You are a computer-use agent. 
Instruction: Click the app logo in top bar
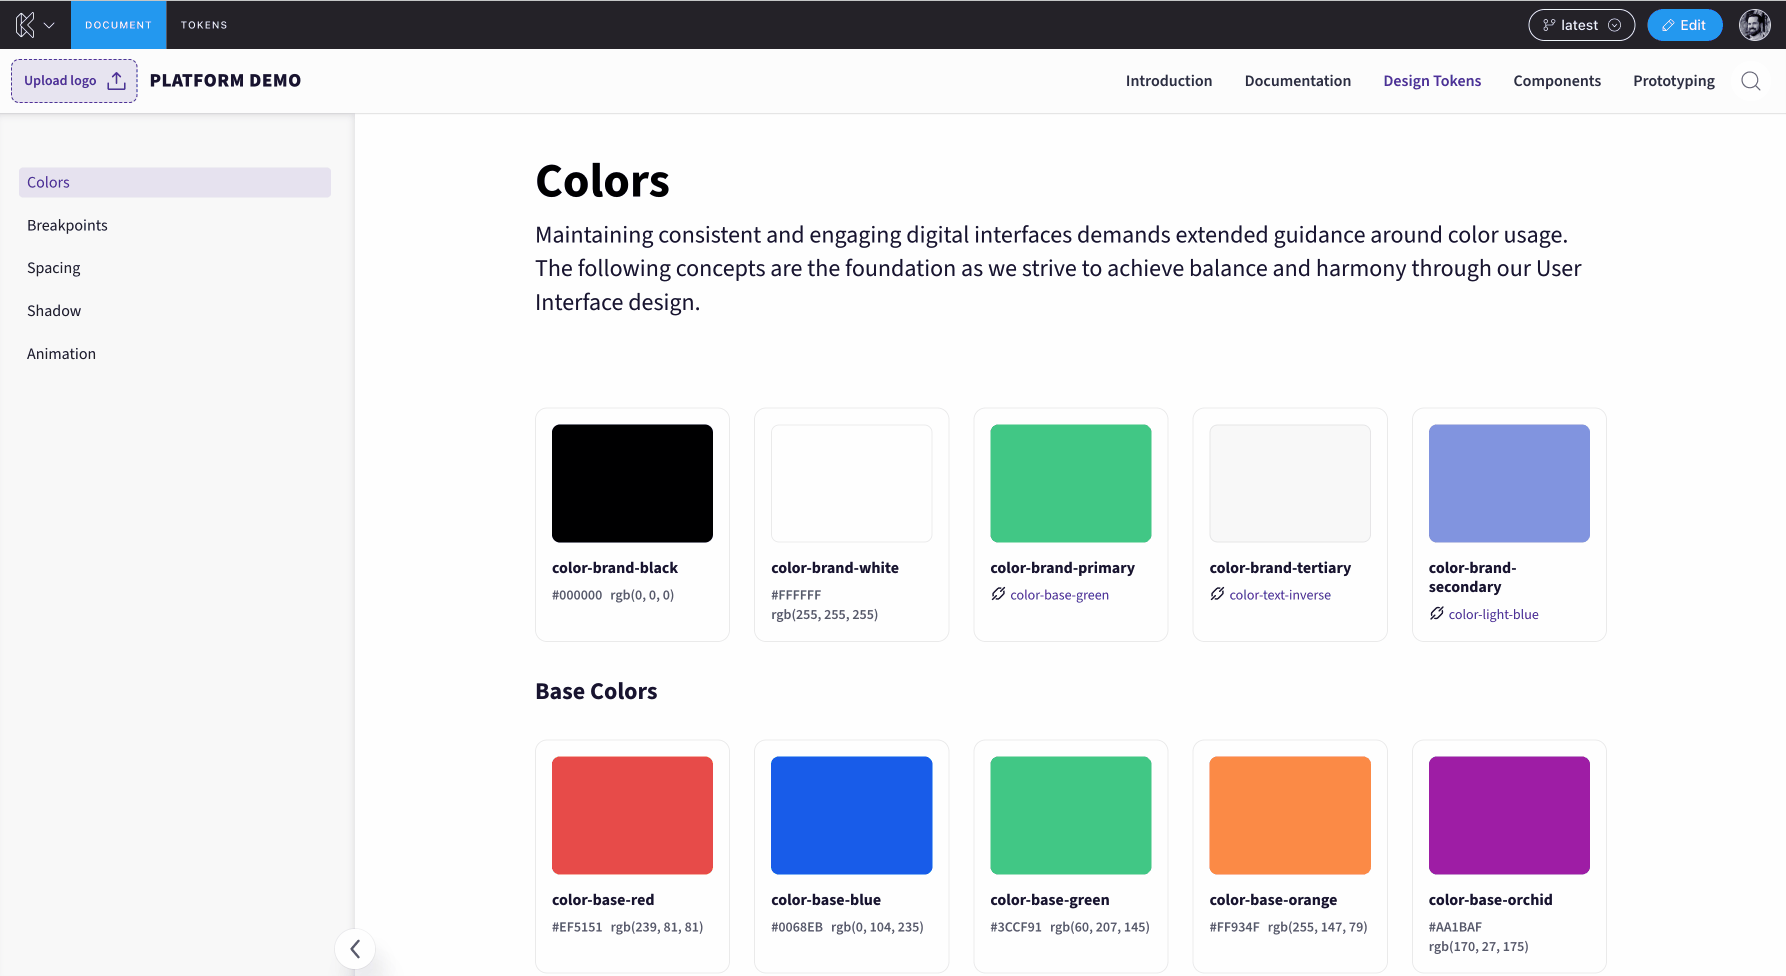click(25, 25)
